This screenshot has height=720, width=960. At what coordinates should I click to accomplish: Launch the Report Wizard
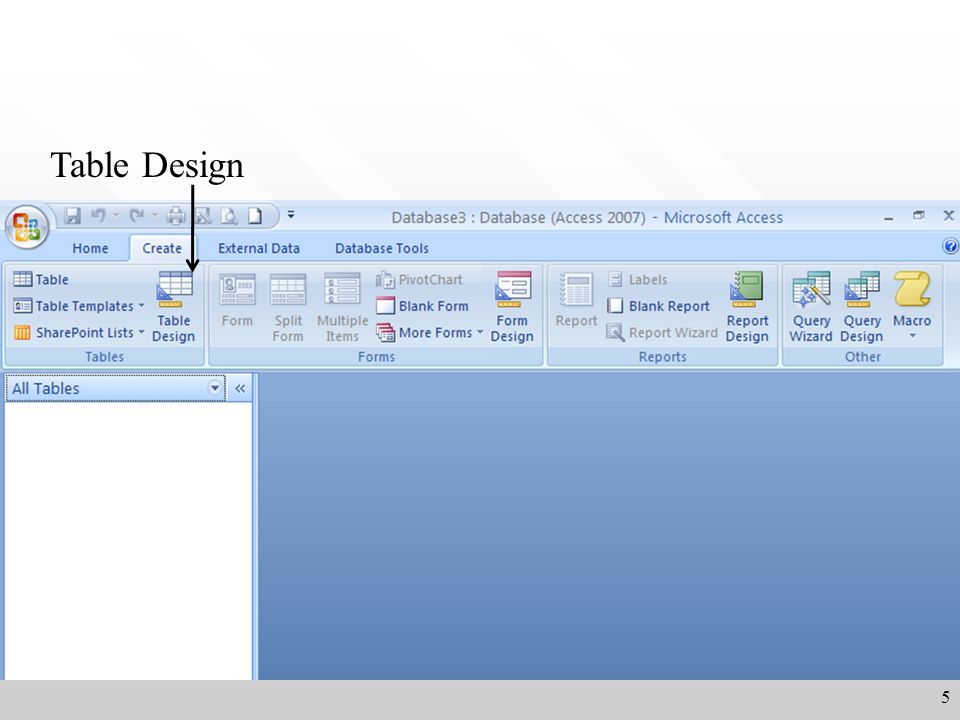(662, 332)
